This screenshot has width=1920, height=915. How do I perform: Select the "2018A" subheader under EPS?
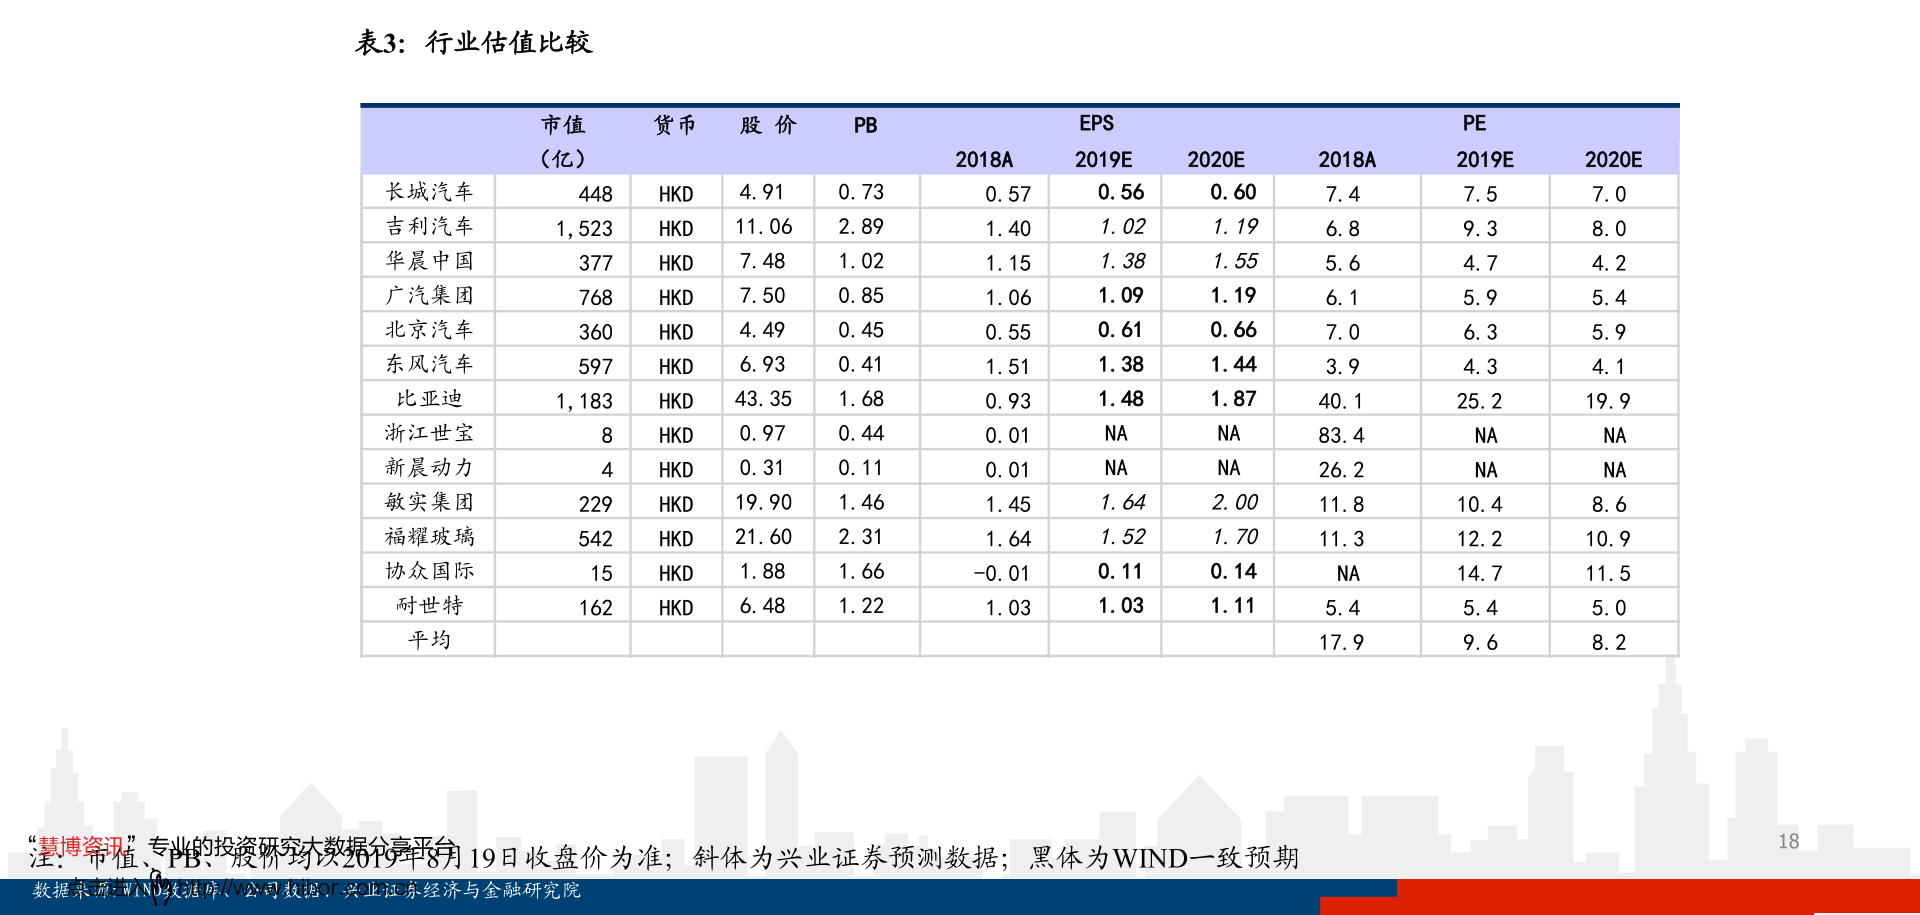(984, 160)
